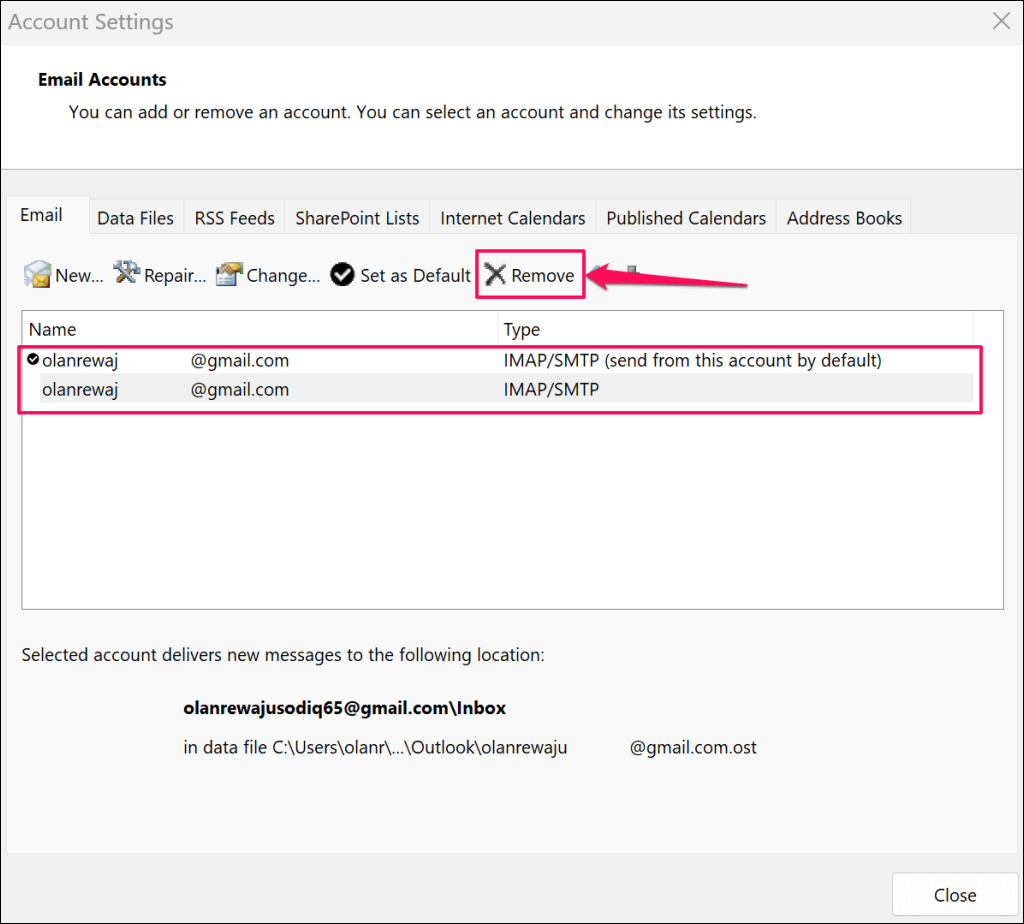Go to the Internet Calendars tab
Viewport: 1024px width, 924px height.
pos(512,218)
